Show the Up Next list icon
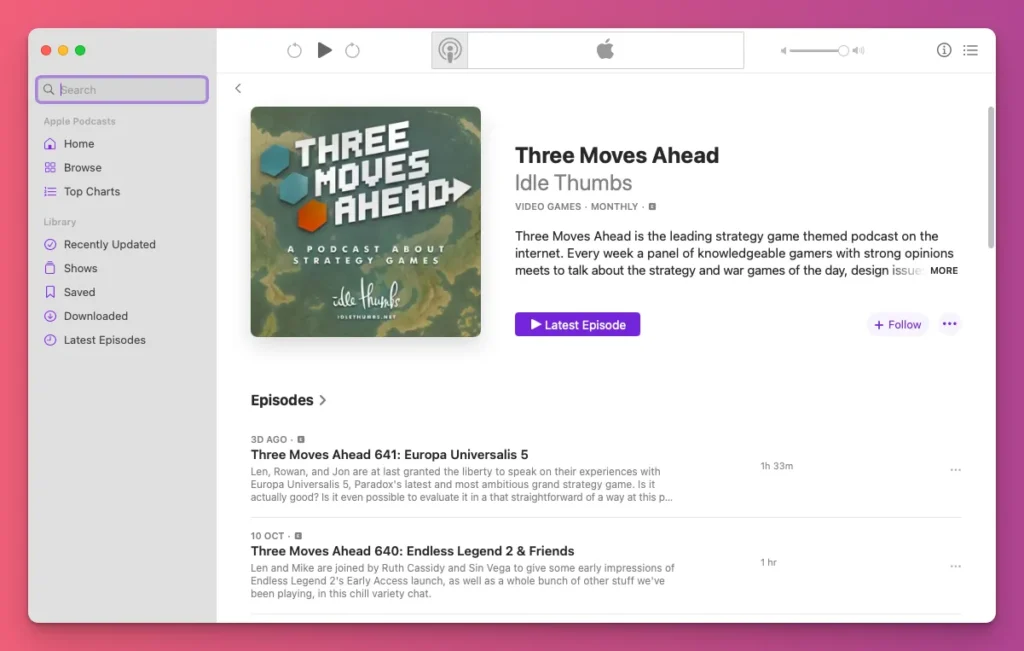This screenshot has width=1024, height=651. pos(970,50)
